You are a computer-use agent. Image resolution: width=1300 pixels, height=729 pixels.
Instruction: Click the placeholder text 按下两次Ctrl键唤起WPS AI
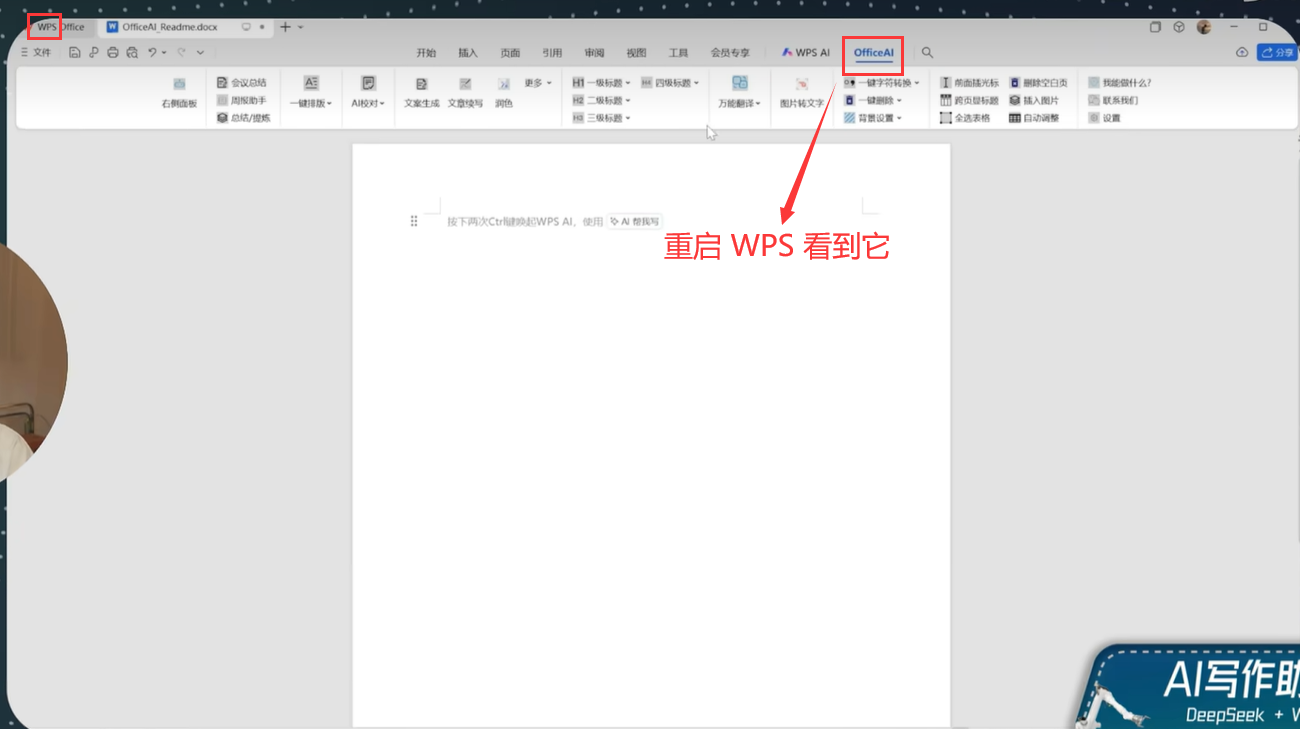tap(510, 221)
